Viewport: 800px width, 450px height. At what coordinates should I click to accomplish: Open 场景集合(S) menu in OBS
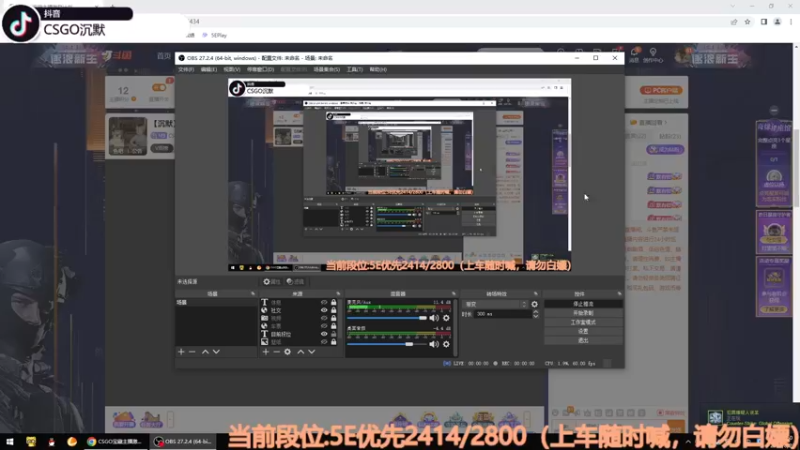coord(327,69)
